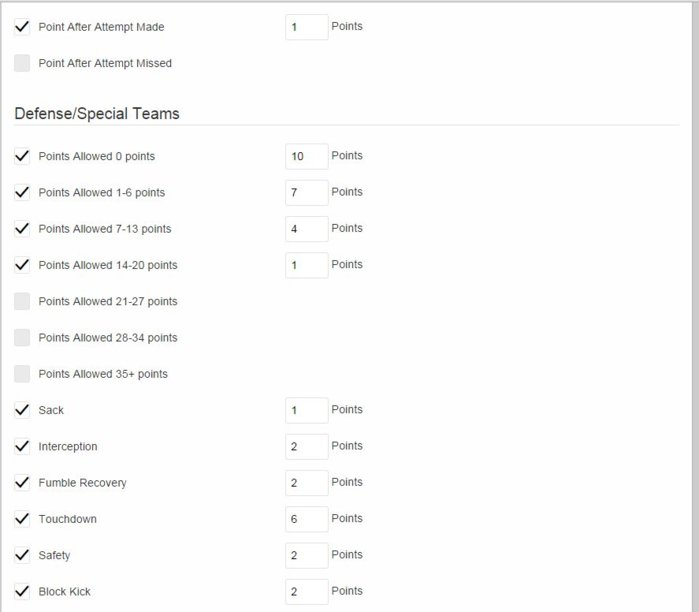The image size is (699, 612).
Task: Uncheck the Point After Attempt Made checkbox
Action: click(x=22, y=27)
